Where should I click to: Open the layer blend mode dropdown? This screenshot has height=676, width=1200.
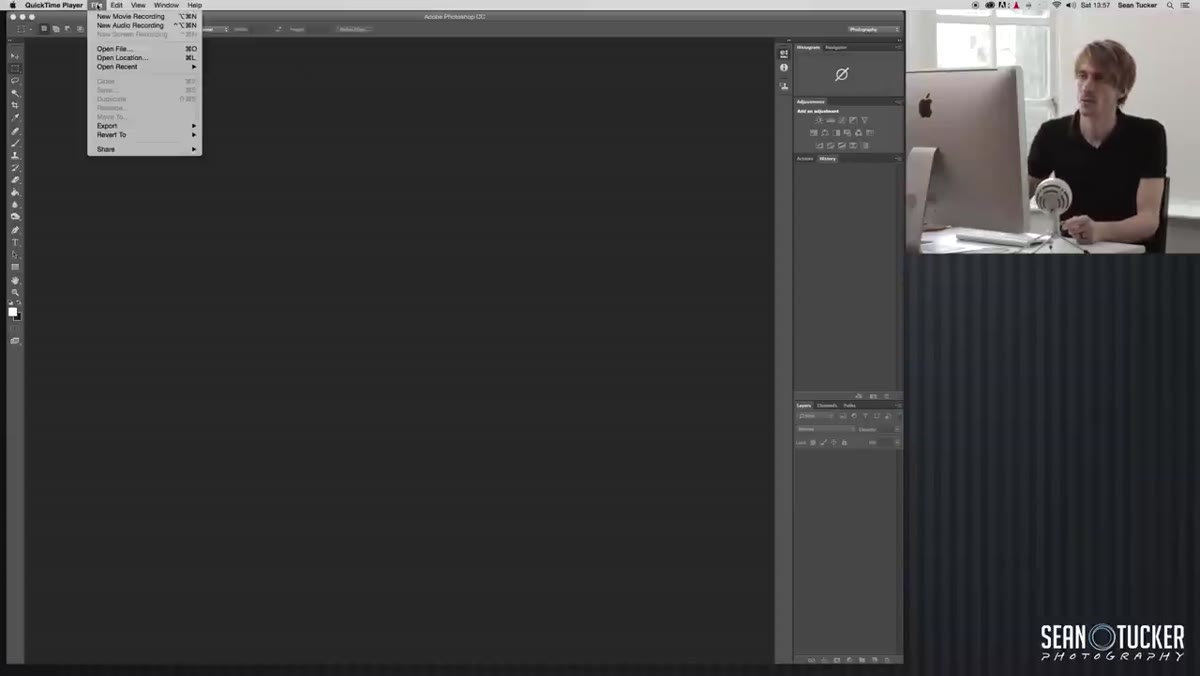point(827,429)
